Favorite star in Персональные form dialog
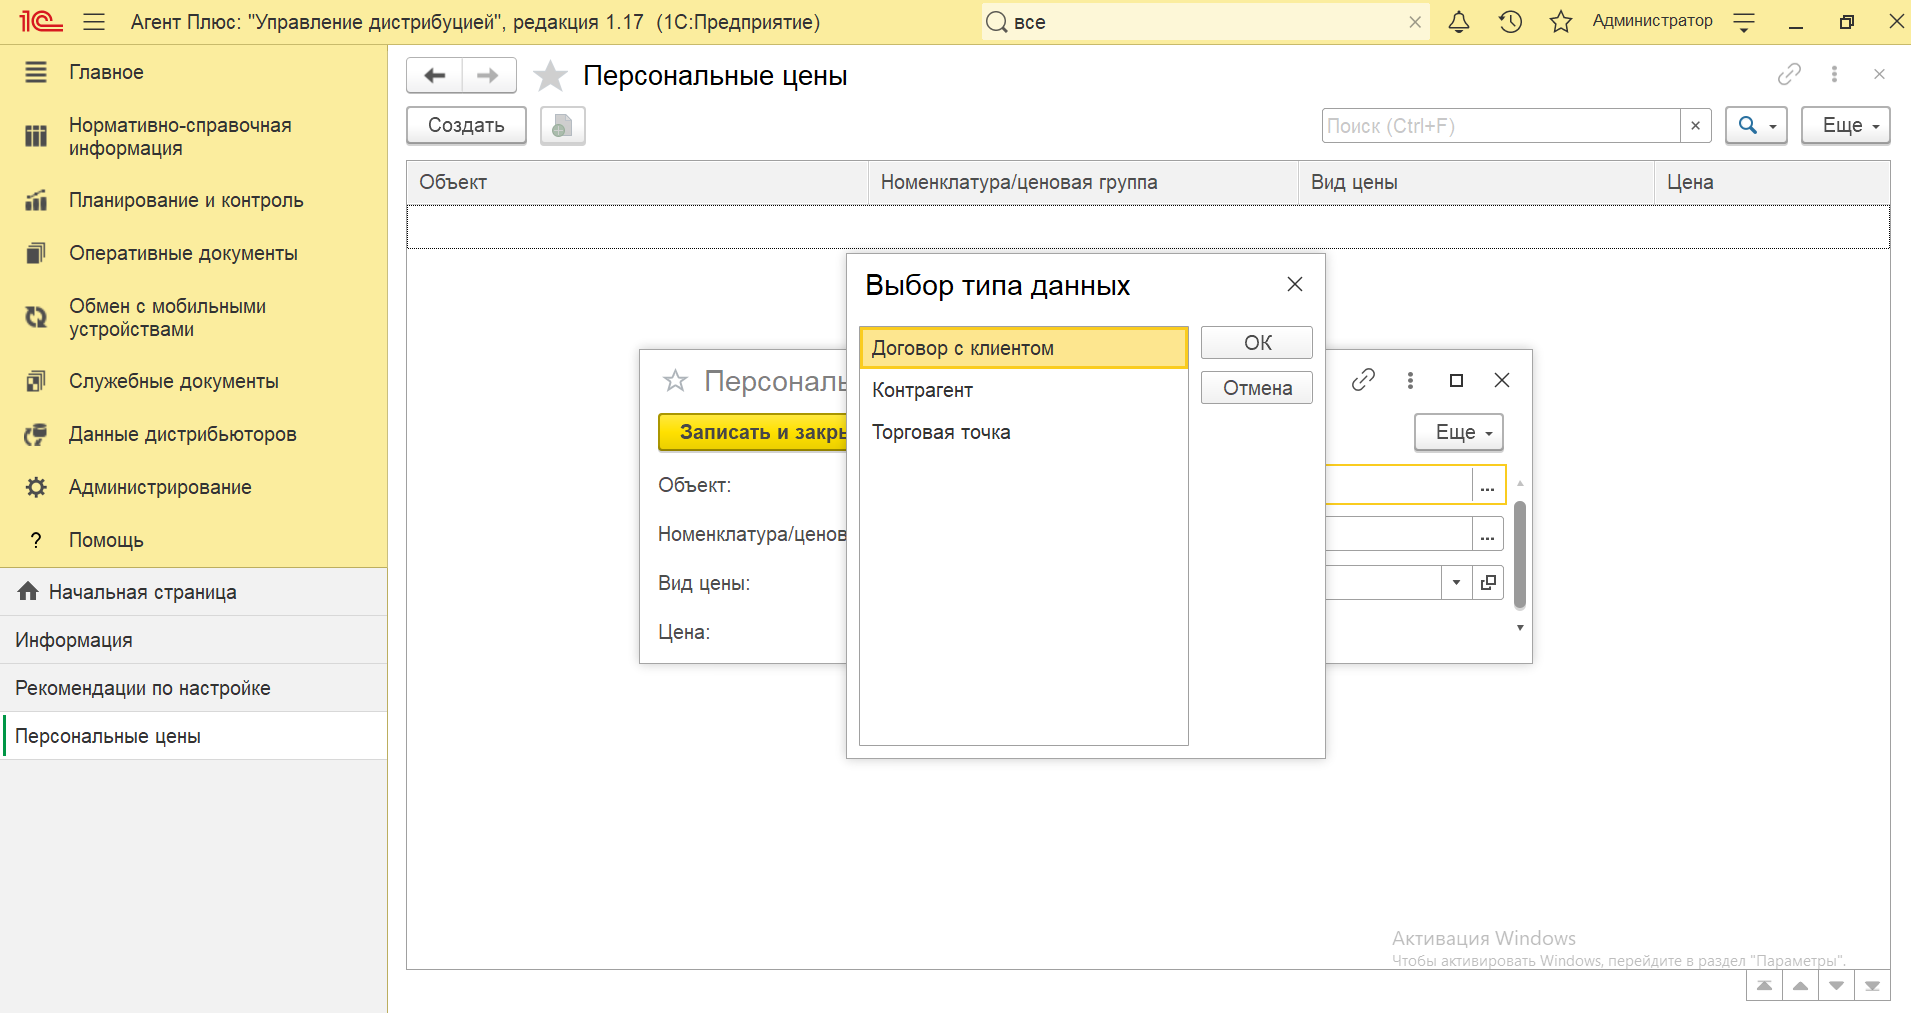 pyautogui.click(x=676, y=381)
